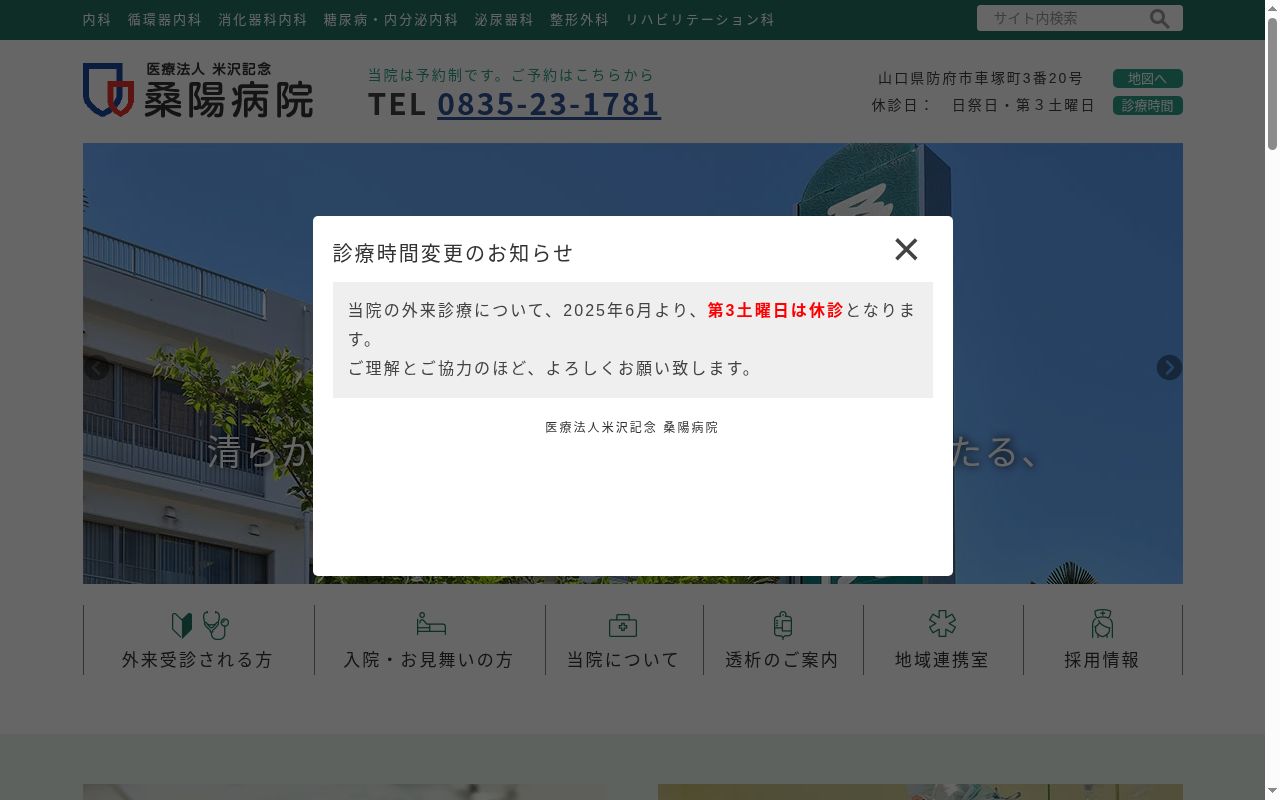
Task: Open 地域連携室 text link
Action: click(x=942, y=660)
